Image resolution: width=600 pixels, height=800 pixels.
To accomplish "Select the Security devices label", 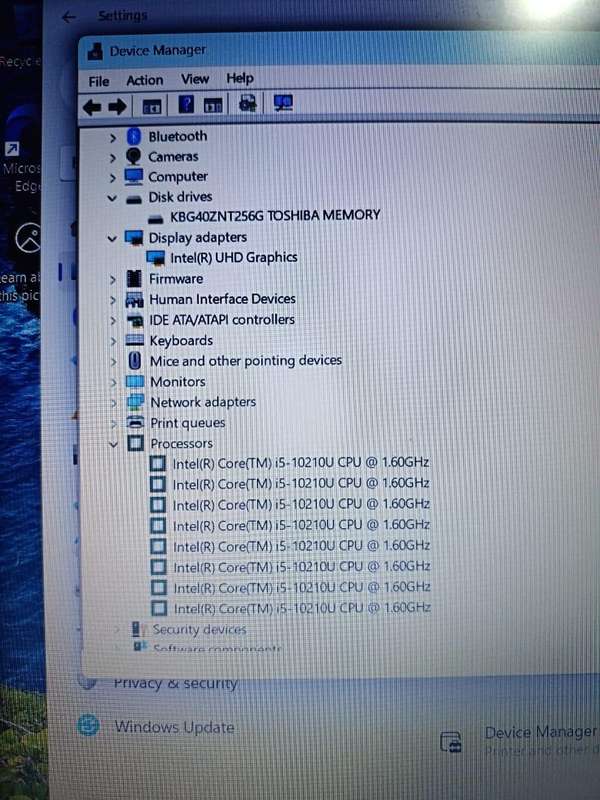I will [199, 630].
